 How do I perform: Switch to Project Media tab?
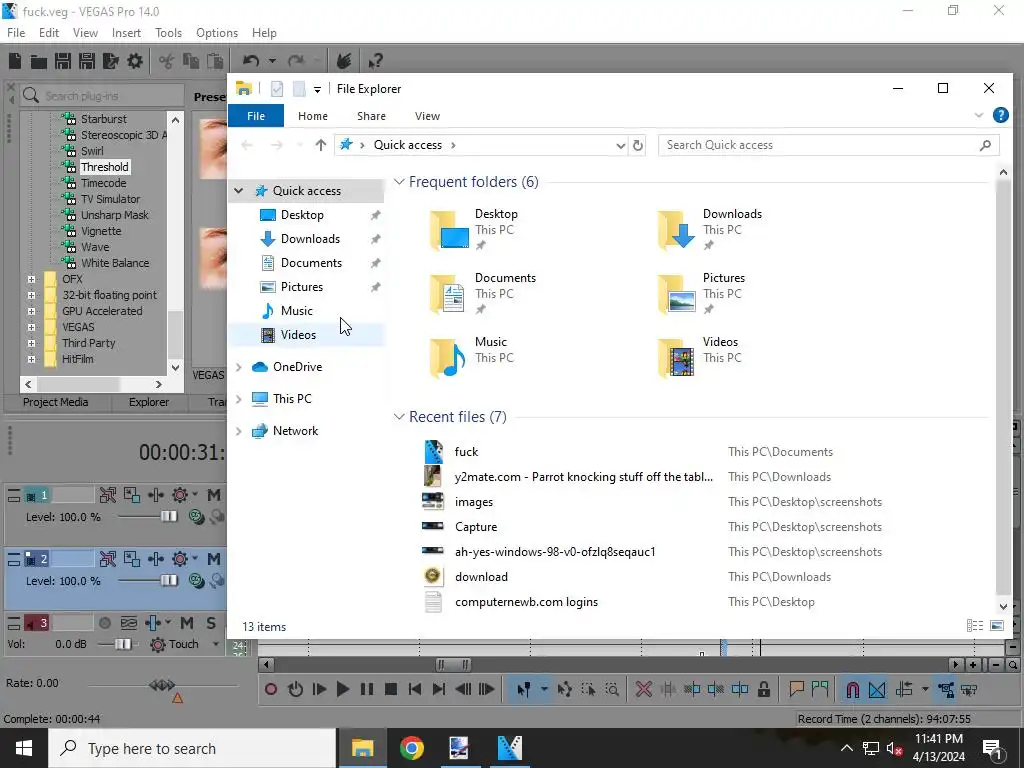(56, 402)
